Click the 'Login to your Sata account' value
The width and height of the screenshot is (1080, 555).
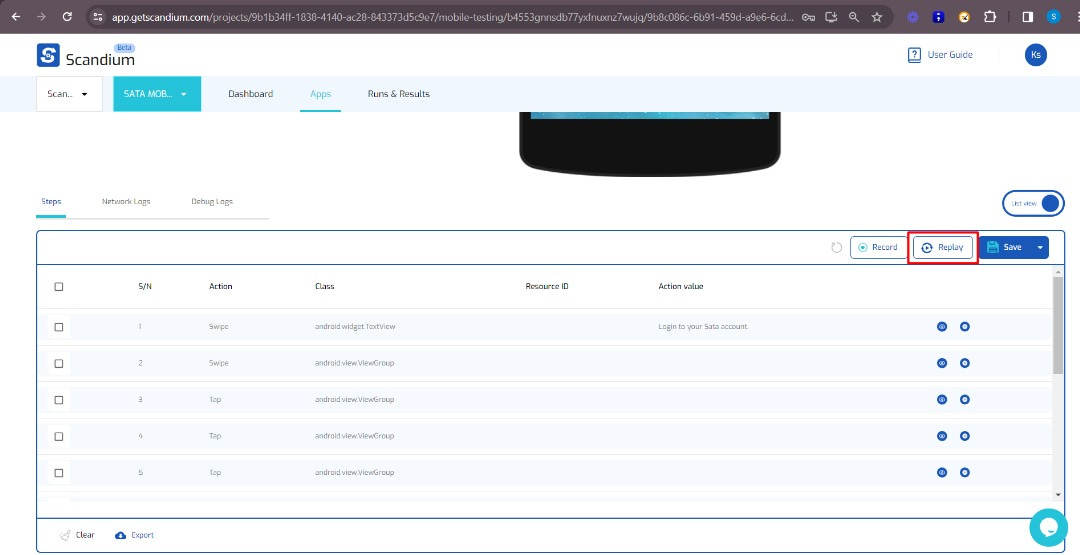pyautogui.click(x=703, y=326)
